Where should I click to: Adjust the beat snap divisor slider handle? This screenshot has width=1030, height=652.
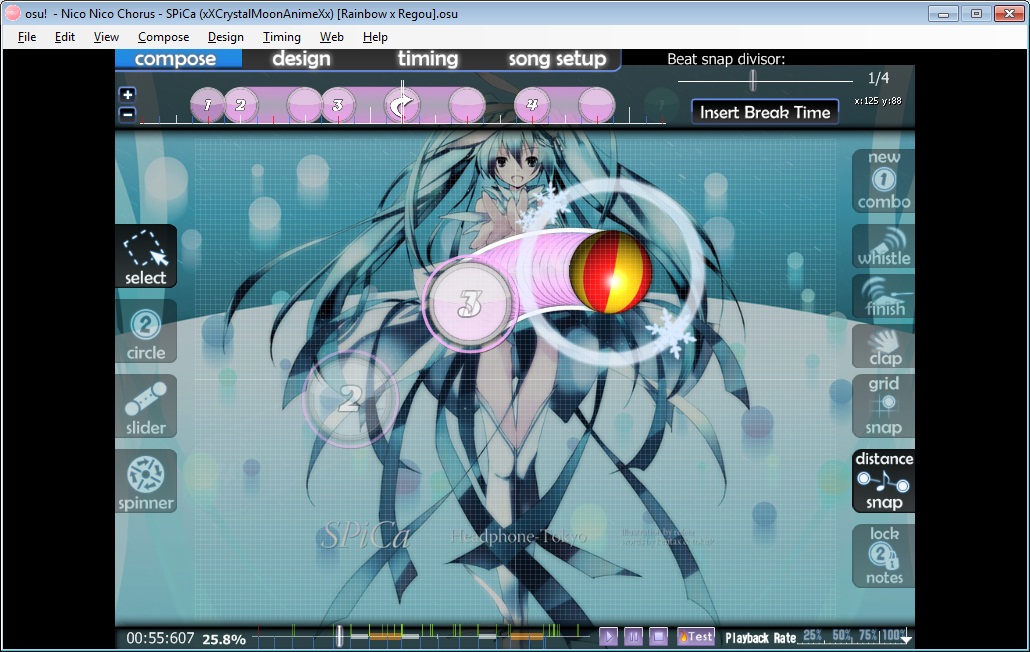[x=753, y=80]
